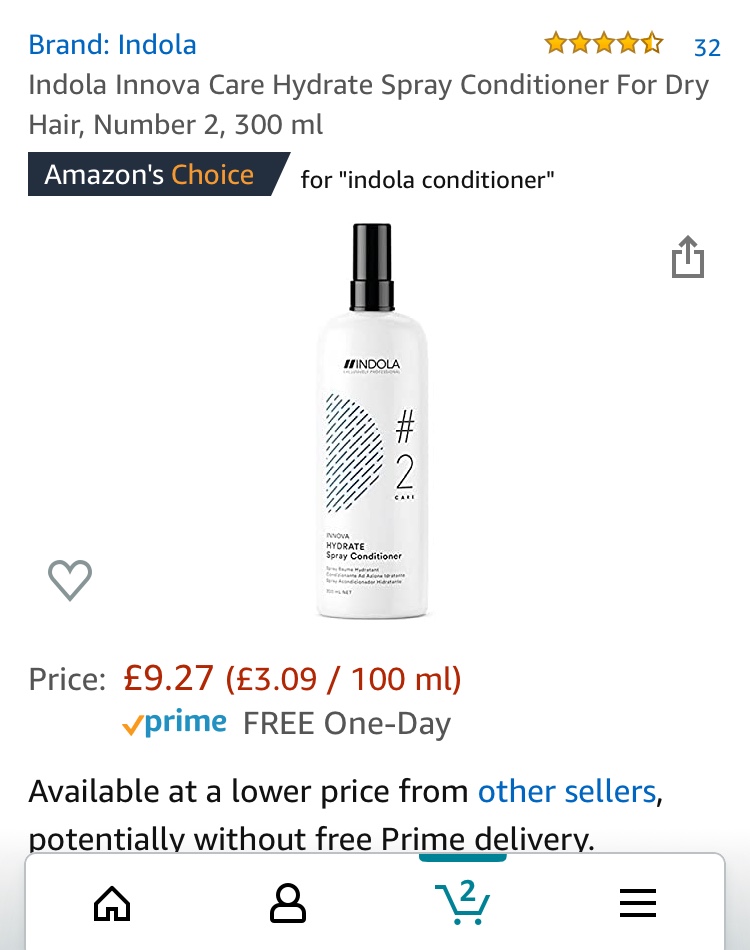The width and height of the screenshot is (750, 950).
Task: Click the Indola Innova Care product title
Action: [368, 105]
